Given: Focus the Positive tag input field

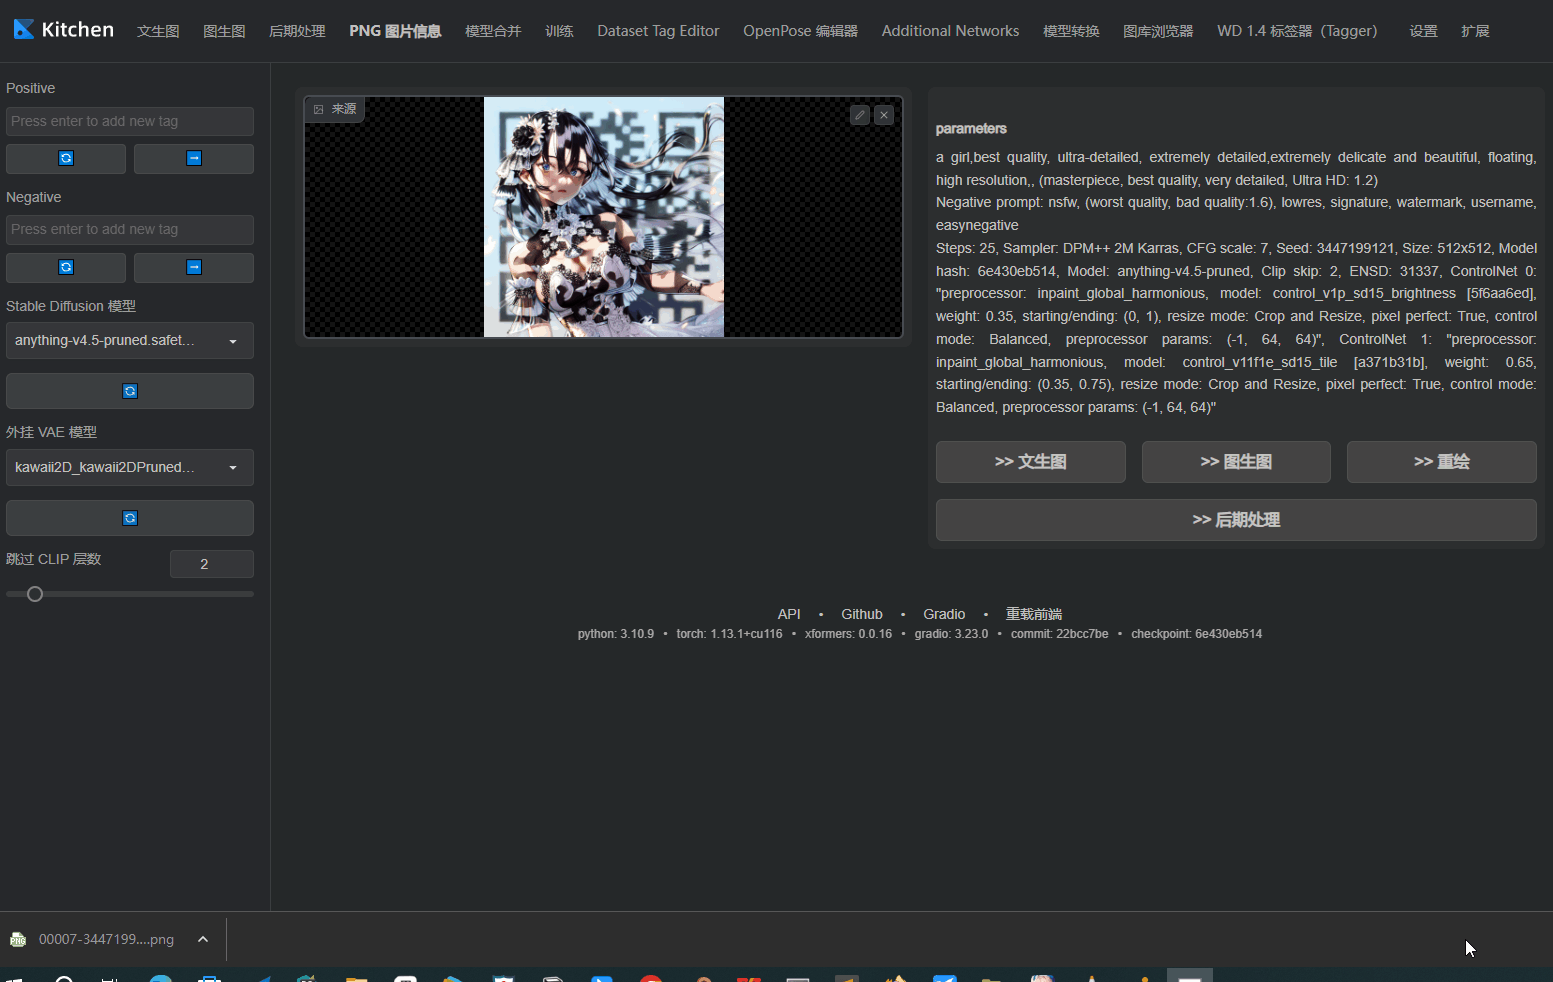Looking at the screenshot, I should pos(130,121).
